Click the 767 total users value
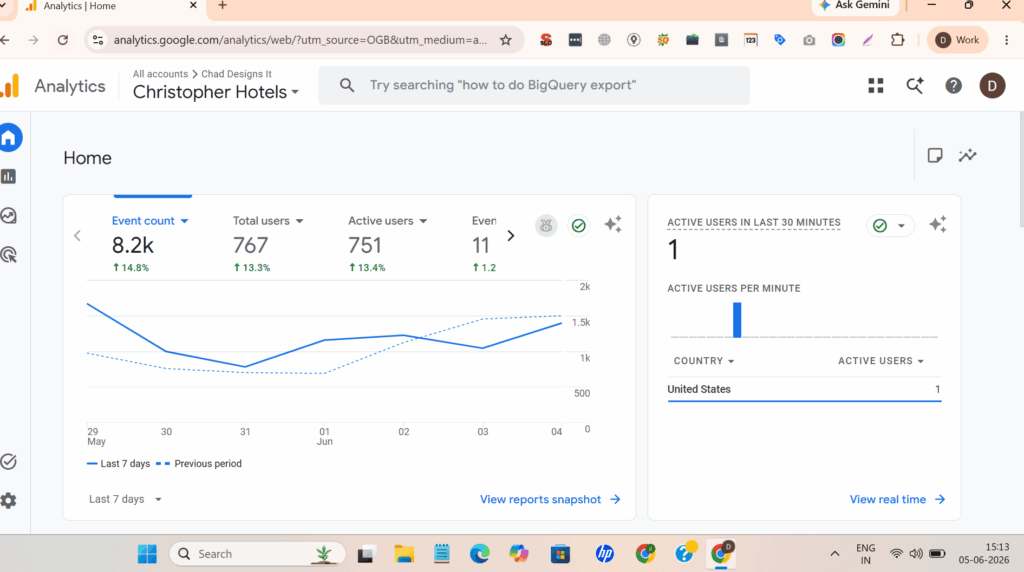 (250, 246)
